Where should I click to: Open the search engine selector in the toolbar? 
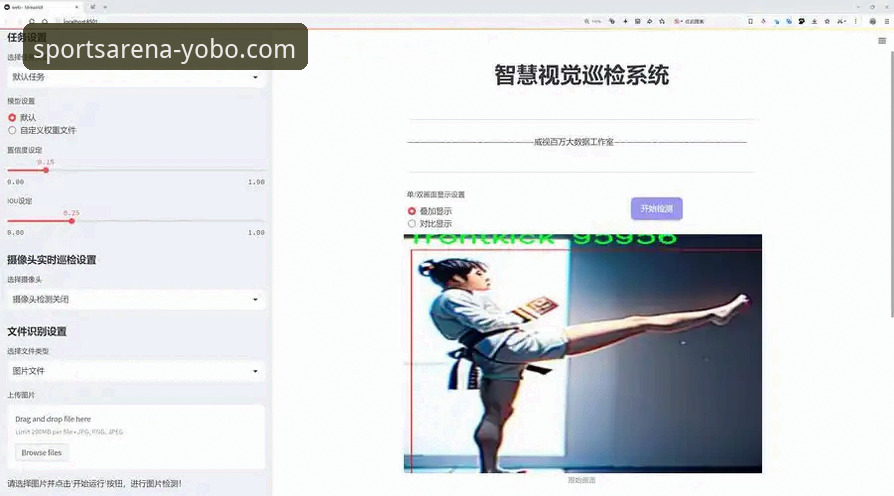click(x=678, y=21)
